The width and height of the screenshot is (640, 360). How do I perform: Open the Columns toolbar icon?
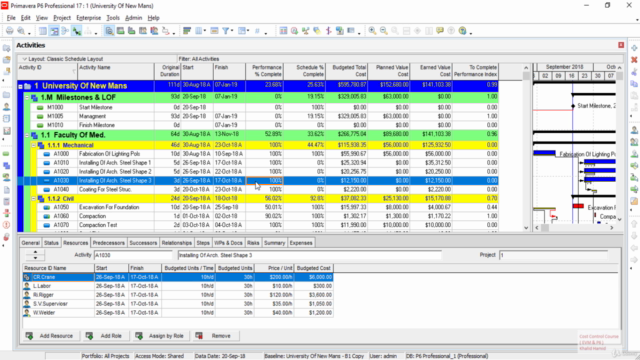(199, 31)
